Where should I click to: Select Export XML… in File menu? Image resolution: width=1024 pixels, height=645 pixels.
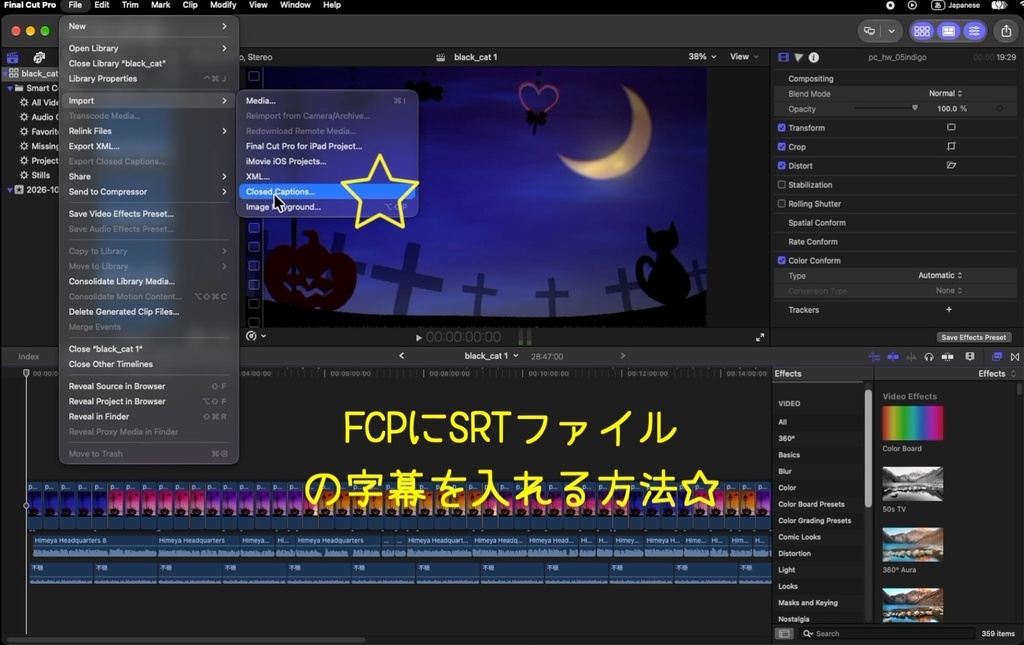149,146
